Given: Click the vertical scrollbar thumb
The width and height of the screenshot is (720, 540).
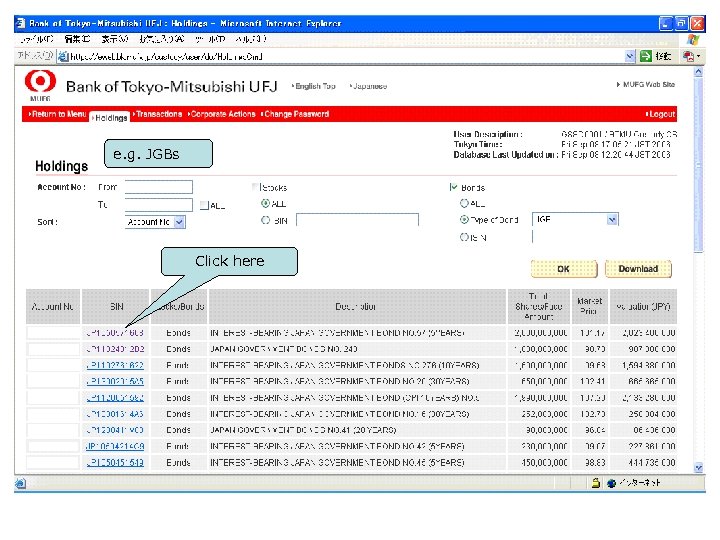Looking at the screenshot, I should coord(698,165).
